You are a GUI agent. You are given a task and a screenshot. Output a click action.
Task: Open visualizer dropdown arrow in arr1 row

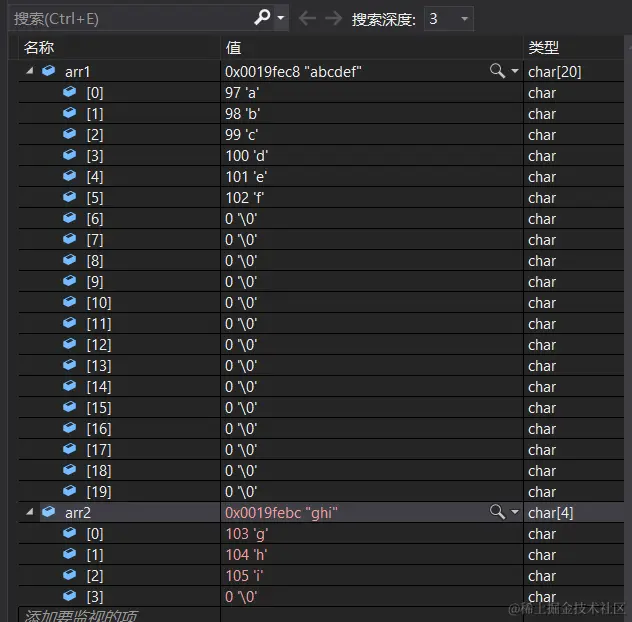[515, 71]
